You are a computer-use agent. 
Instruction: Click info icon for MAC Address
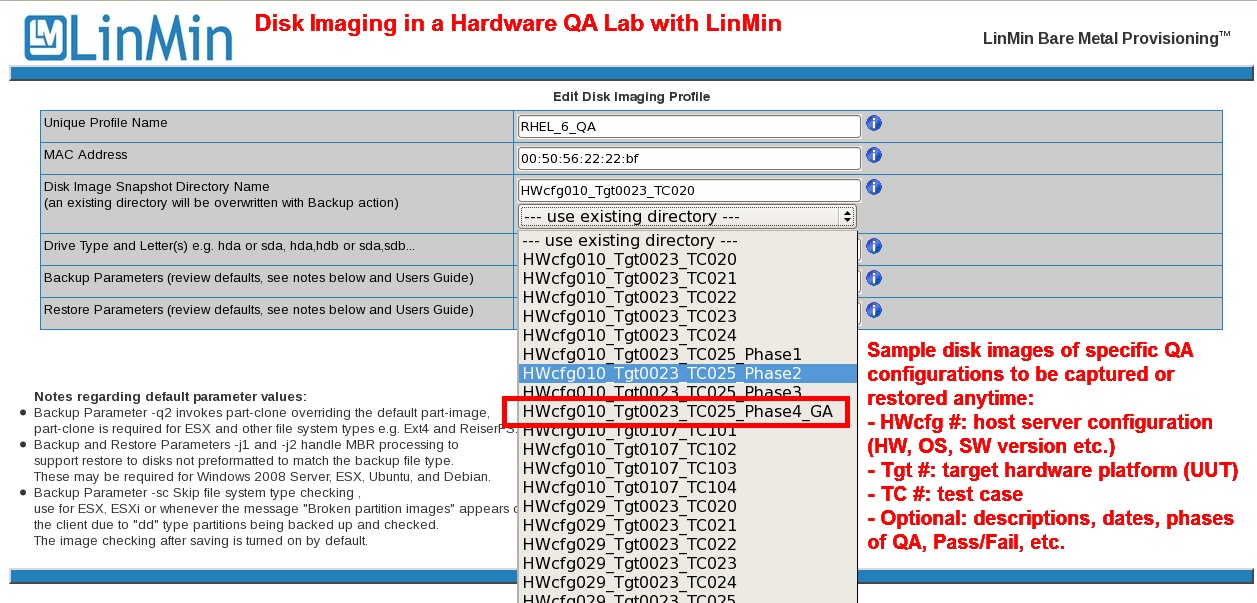tap(873, 155)
